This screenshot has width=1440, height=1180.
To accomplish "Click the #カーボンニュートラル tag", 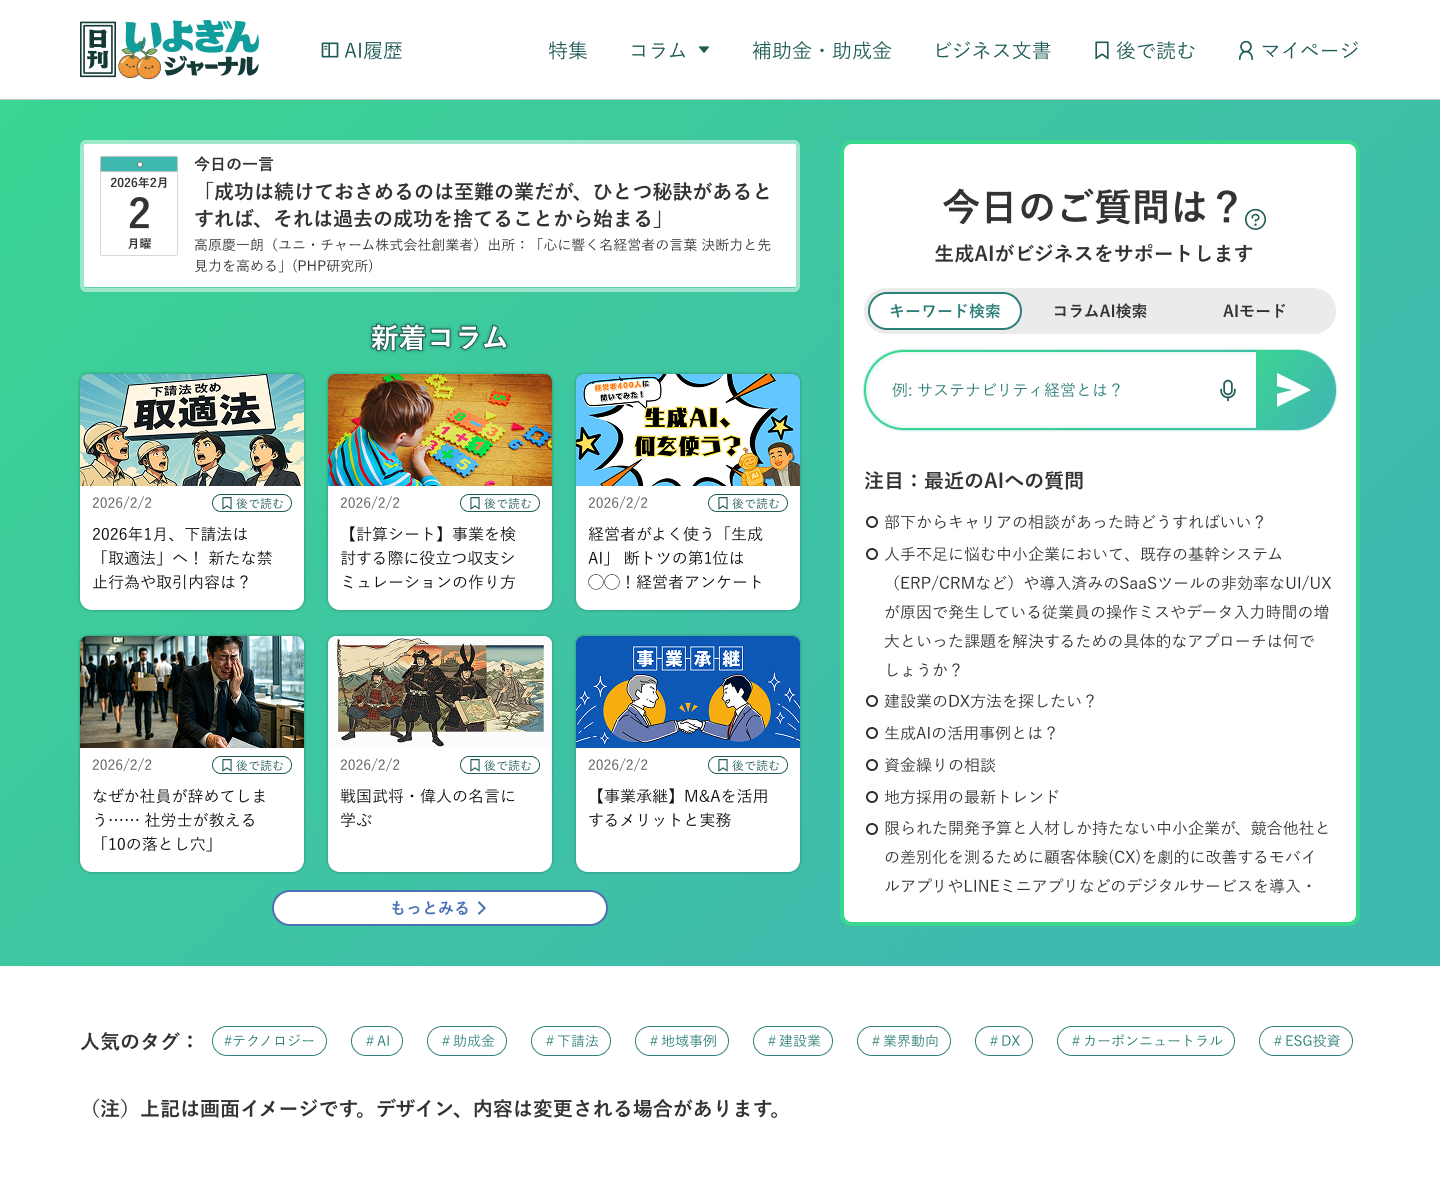I will 1146,1041.
